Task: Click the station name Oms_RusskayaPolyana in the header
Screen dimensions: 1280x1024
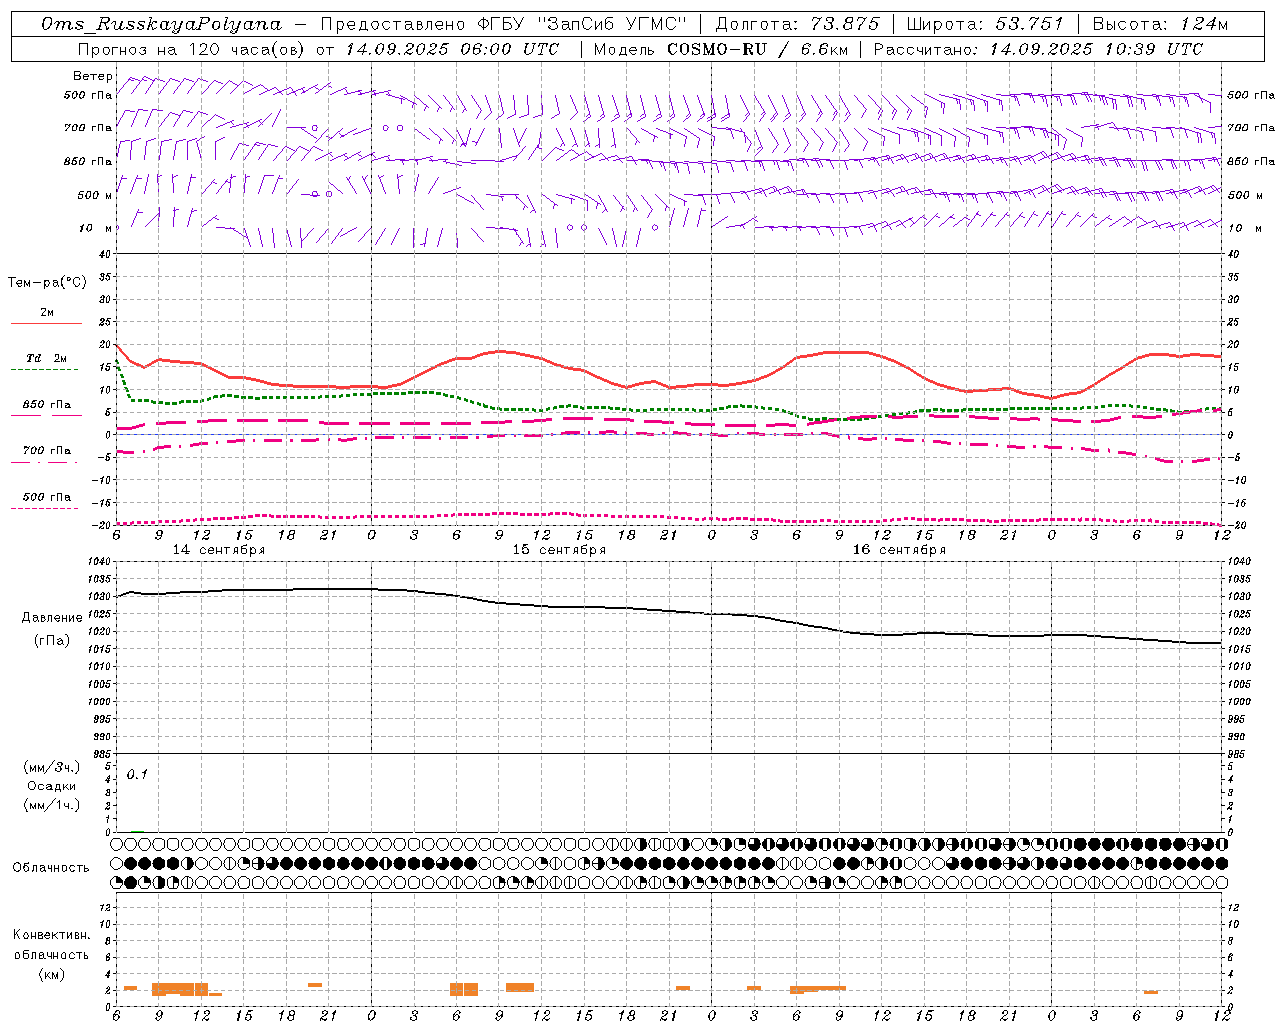Action: (x=162, y=24)
